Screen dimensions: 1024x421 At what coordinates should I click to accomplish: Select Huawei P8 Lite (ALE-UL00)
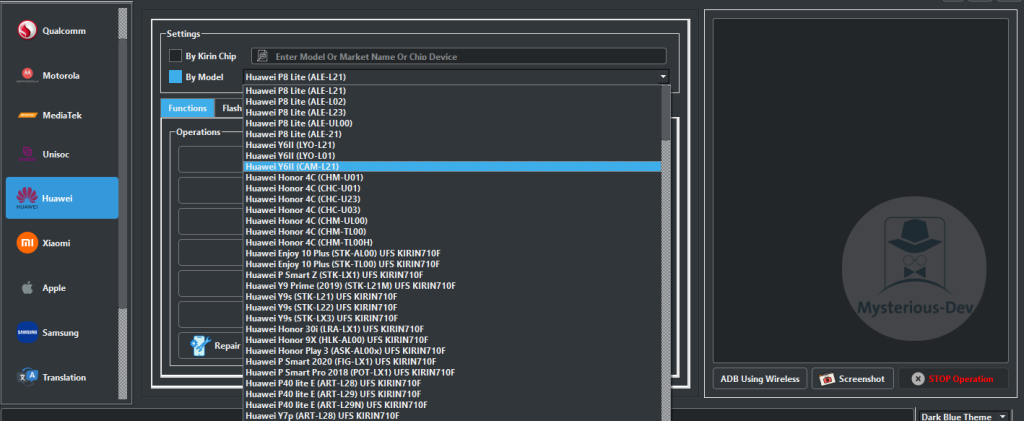[451, 123]
